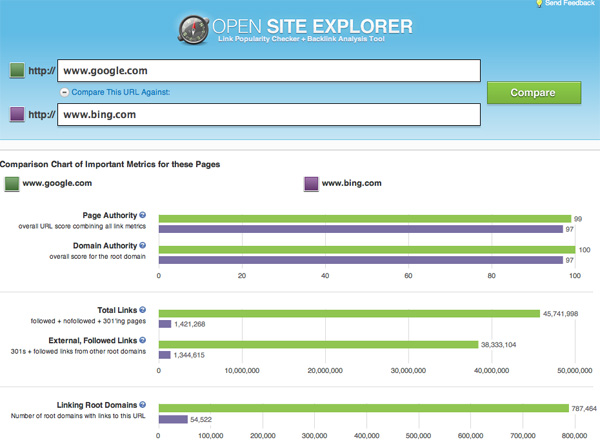
Task: Click the green legend swatch for www.google.com
Action: (x=12, y=184)
